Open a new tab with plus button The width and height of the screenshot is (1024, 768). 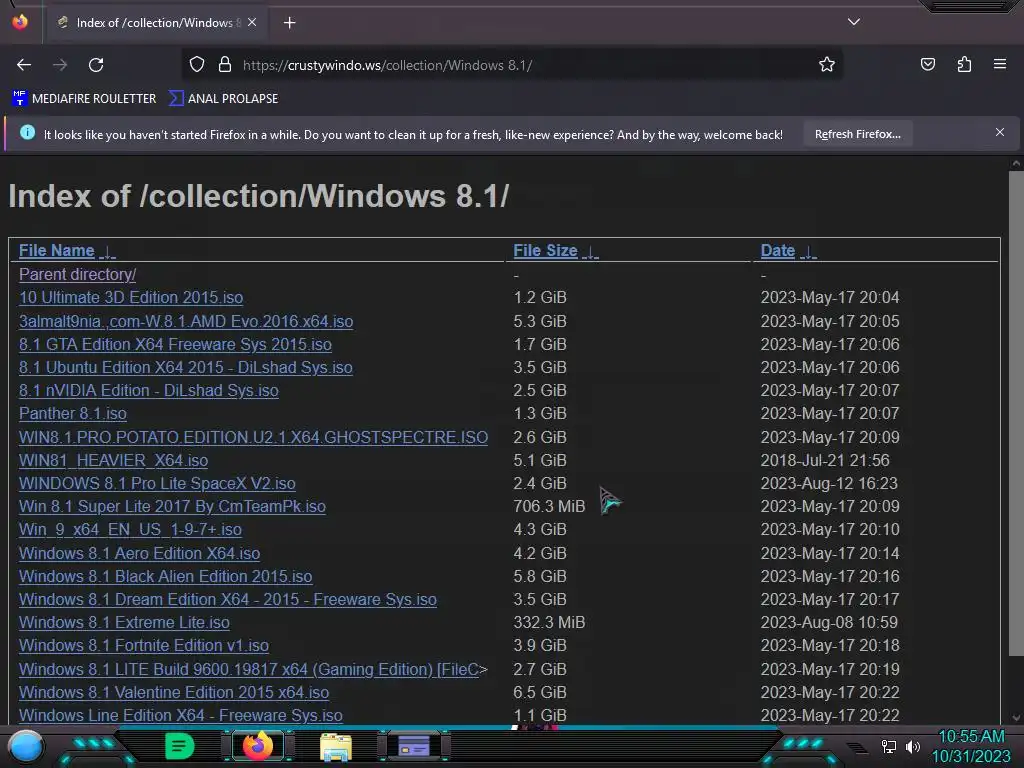289,23
